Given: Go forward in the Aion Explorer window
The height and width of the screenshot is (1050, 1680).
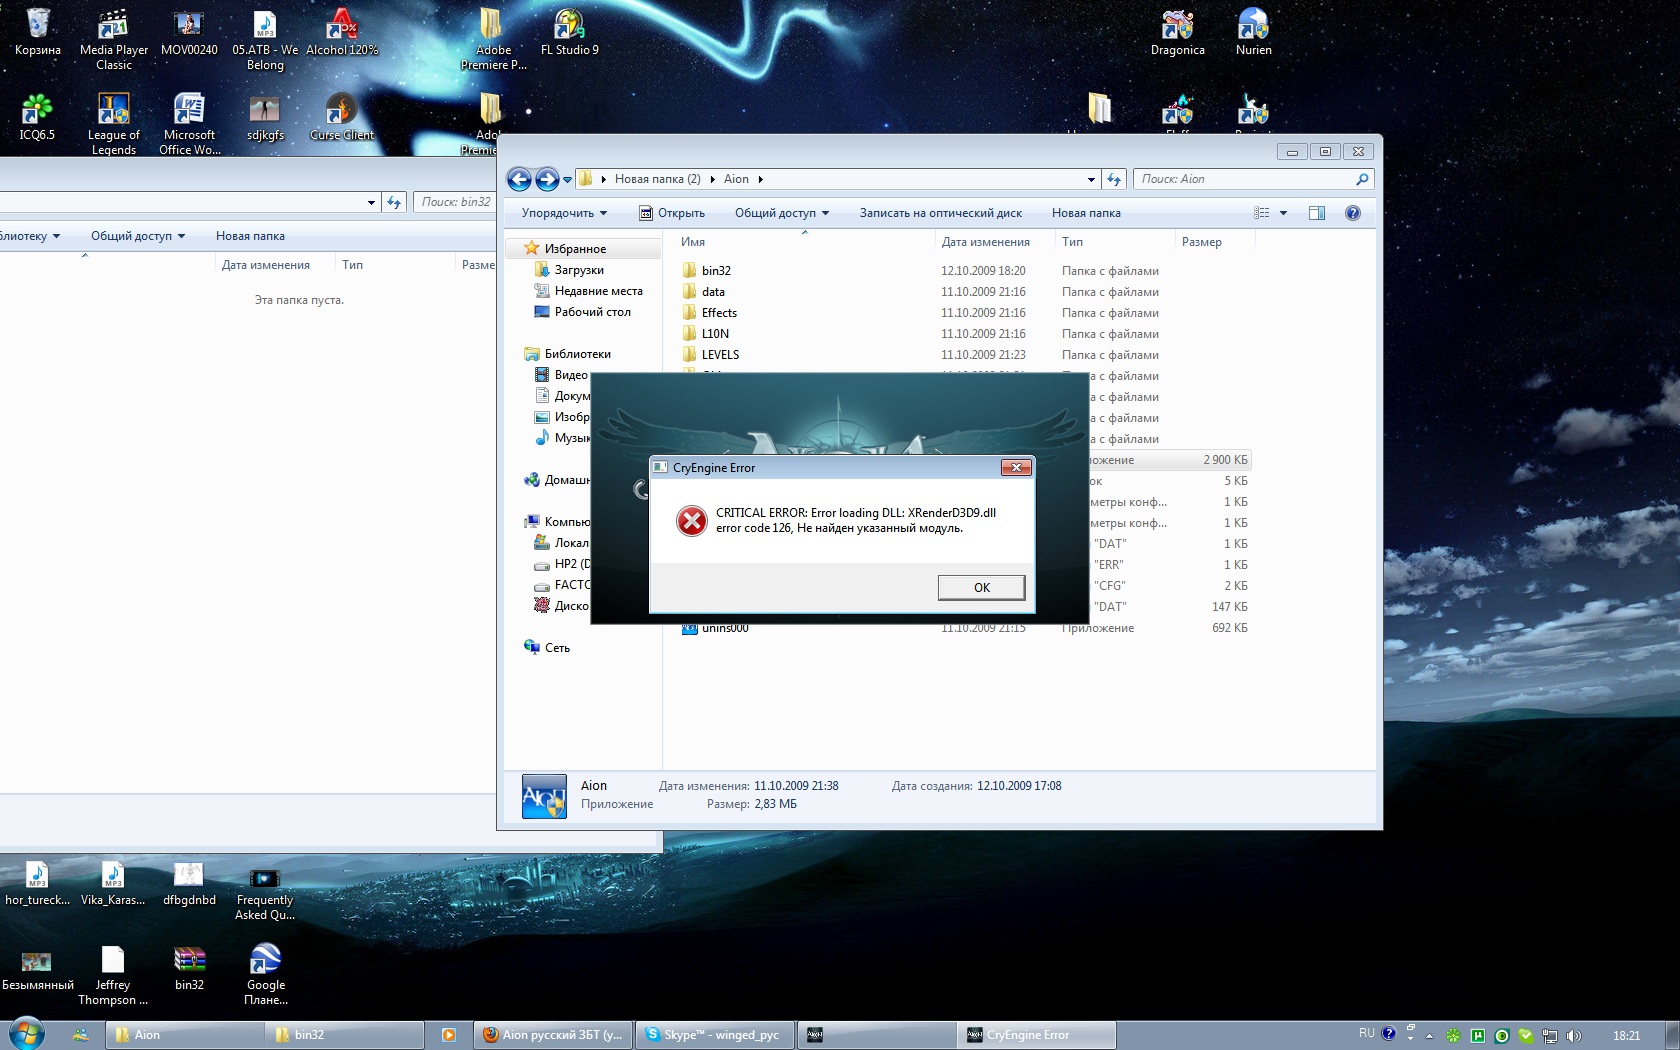Looking at the screenshot, I should 547,179.
